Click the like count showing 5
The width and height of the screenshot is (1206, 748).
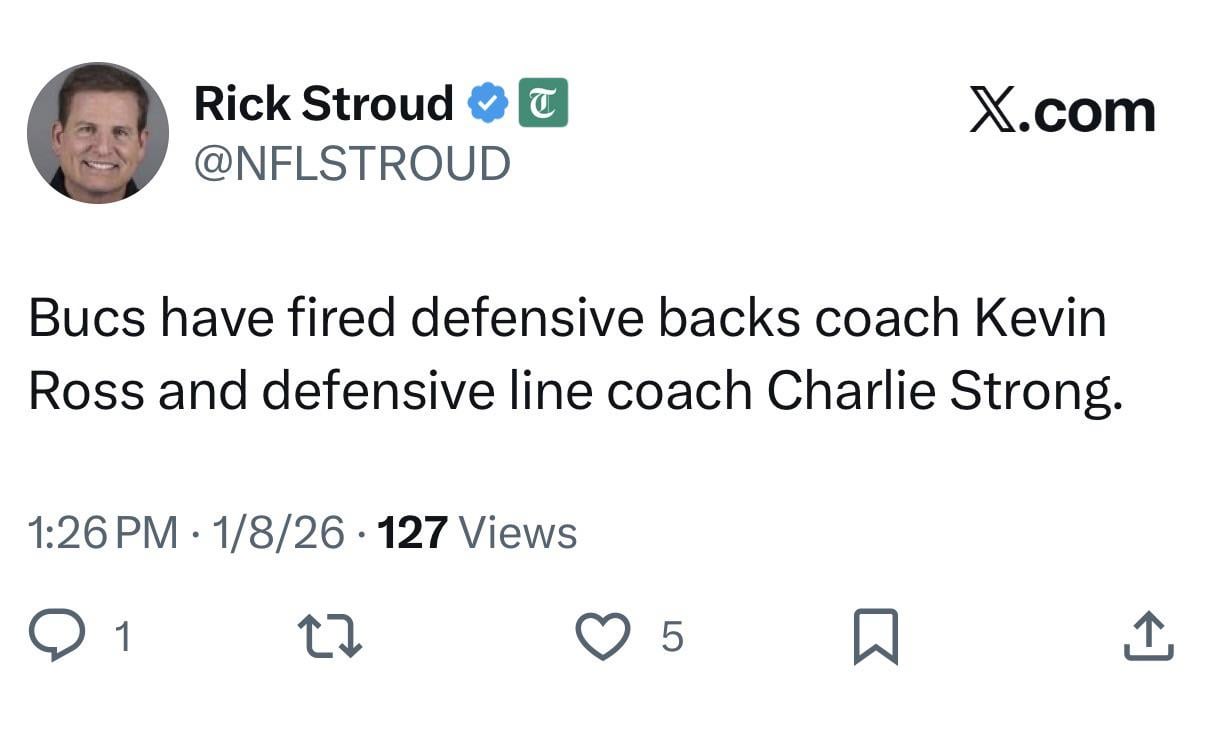pyautogui.click(x=673, y=636)
